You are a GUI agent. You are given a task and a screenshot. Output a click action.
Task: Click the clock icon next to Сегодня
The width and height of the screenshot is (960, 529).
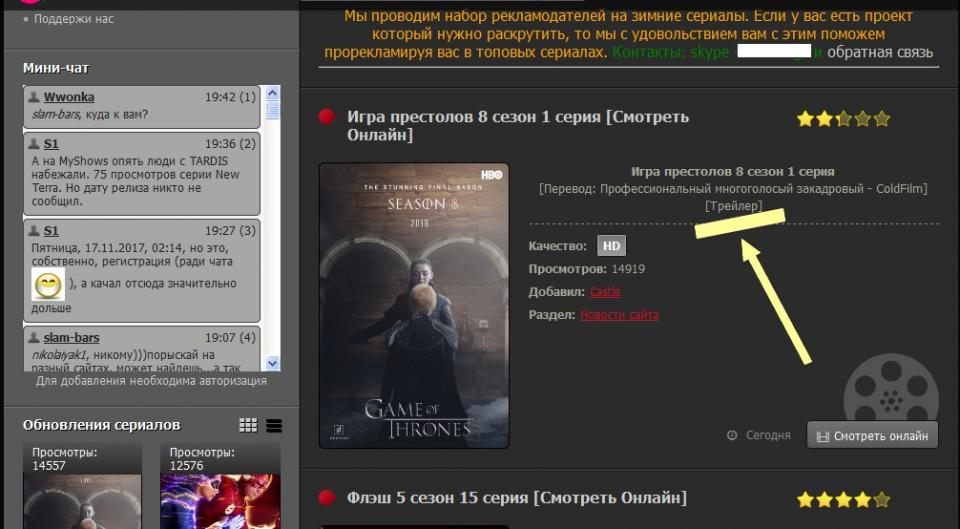(732, 436)
